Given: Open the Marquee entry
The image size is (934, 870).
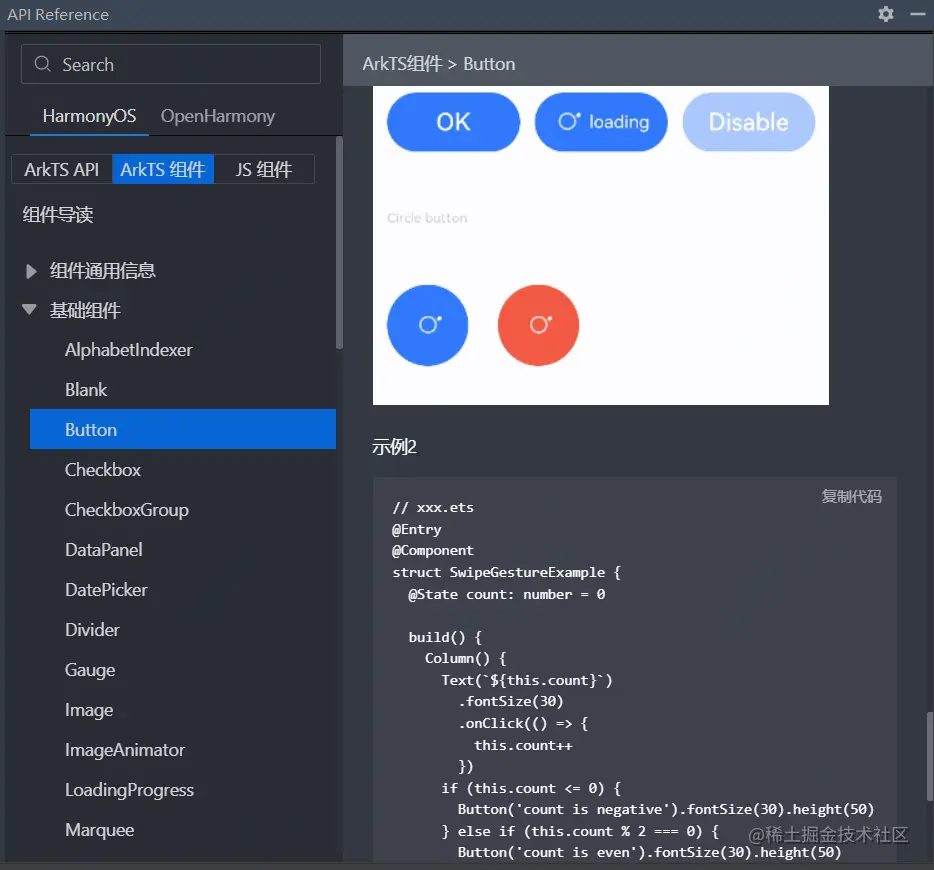Looking at the screenshot, I should click(x=99, y=830).
